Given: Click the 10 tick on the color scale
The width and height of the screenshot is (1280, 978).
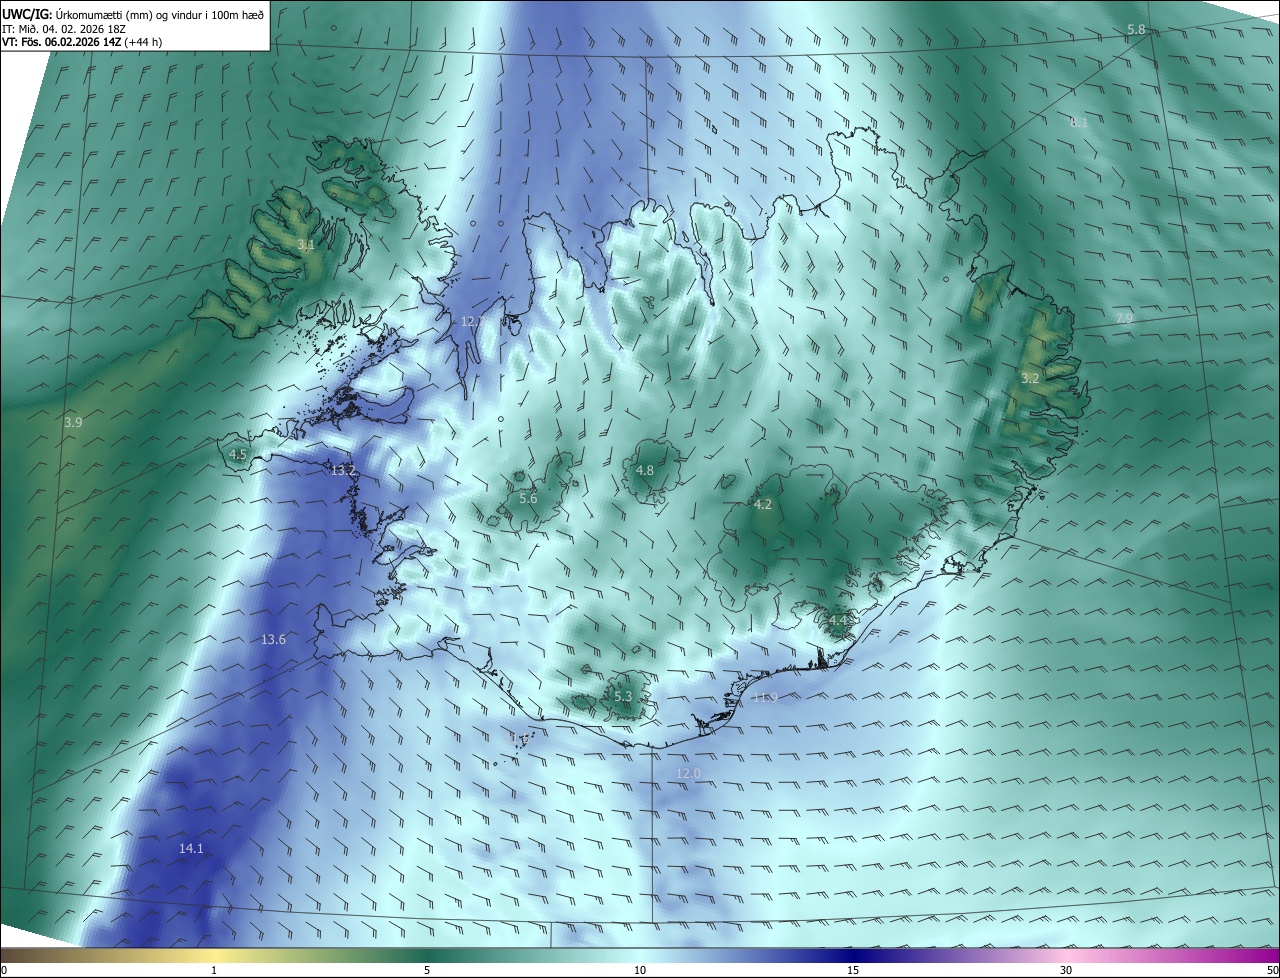Looking at the screenshot, I should [640, 971].
